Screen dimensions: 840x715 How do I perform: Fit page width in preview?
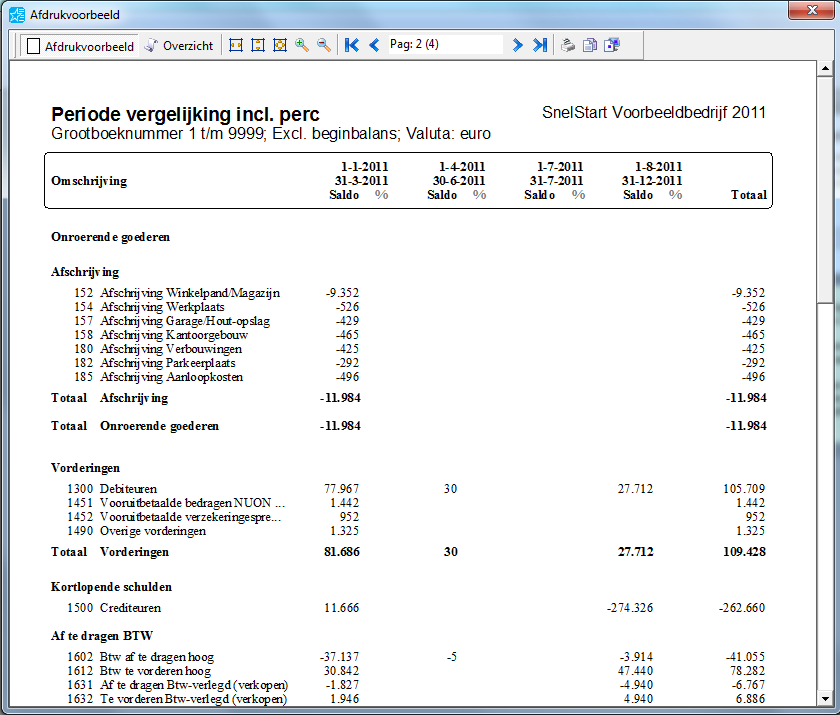[x=236, y=45]
